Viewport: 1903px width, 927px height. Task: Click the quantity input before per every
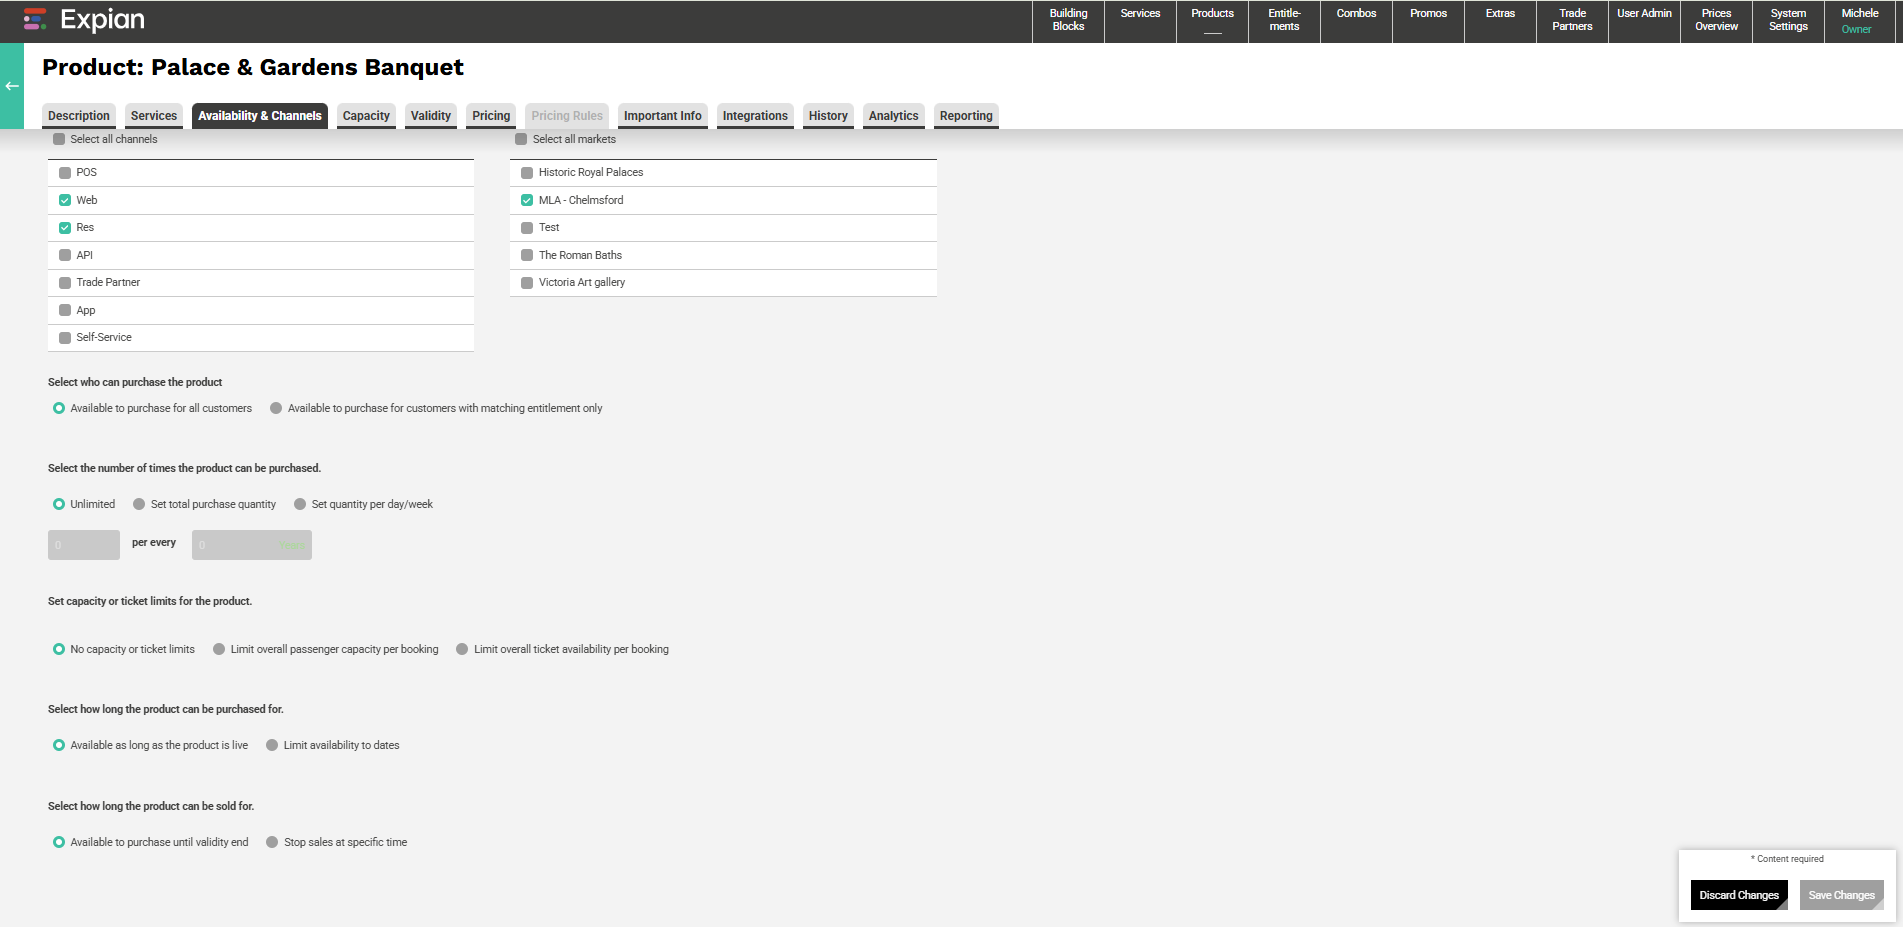(84, 545)
